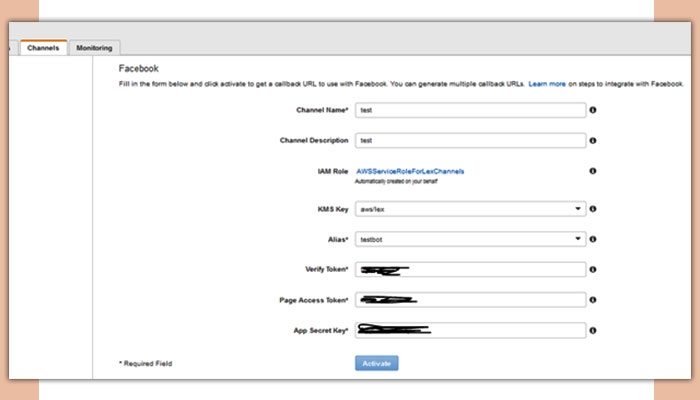This screenshot has height=400, width=700.
Task: Focus the Channel Description input field
Action: 470,141
